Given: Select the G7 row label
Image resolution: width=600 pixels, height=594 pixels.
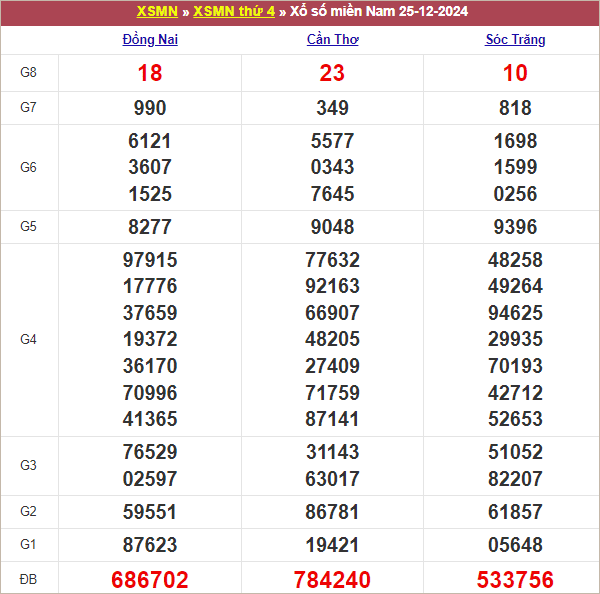Looking at the screenshot, I should tap(28, 107).
